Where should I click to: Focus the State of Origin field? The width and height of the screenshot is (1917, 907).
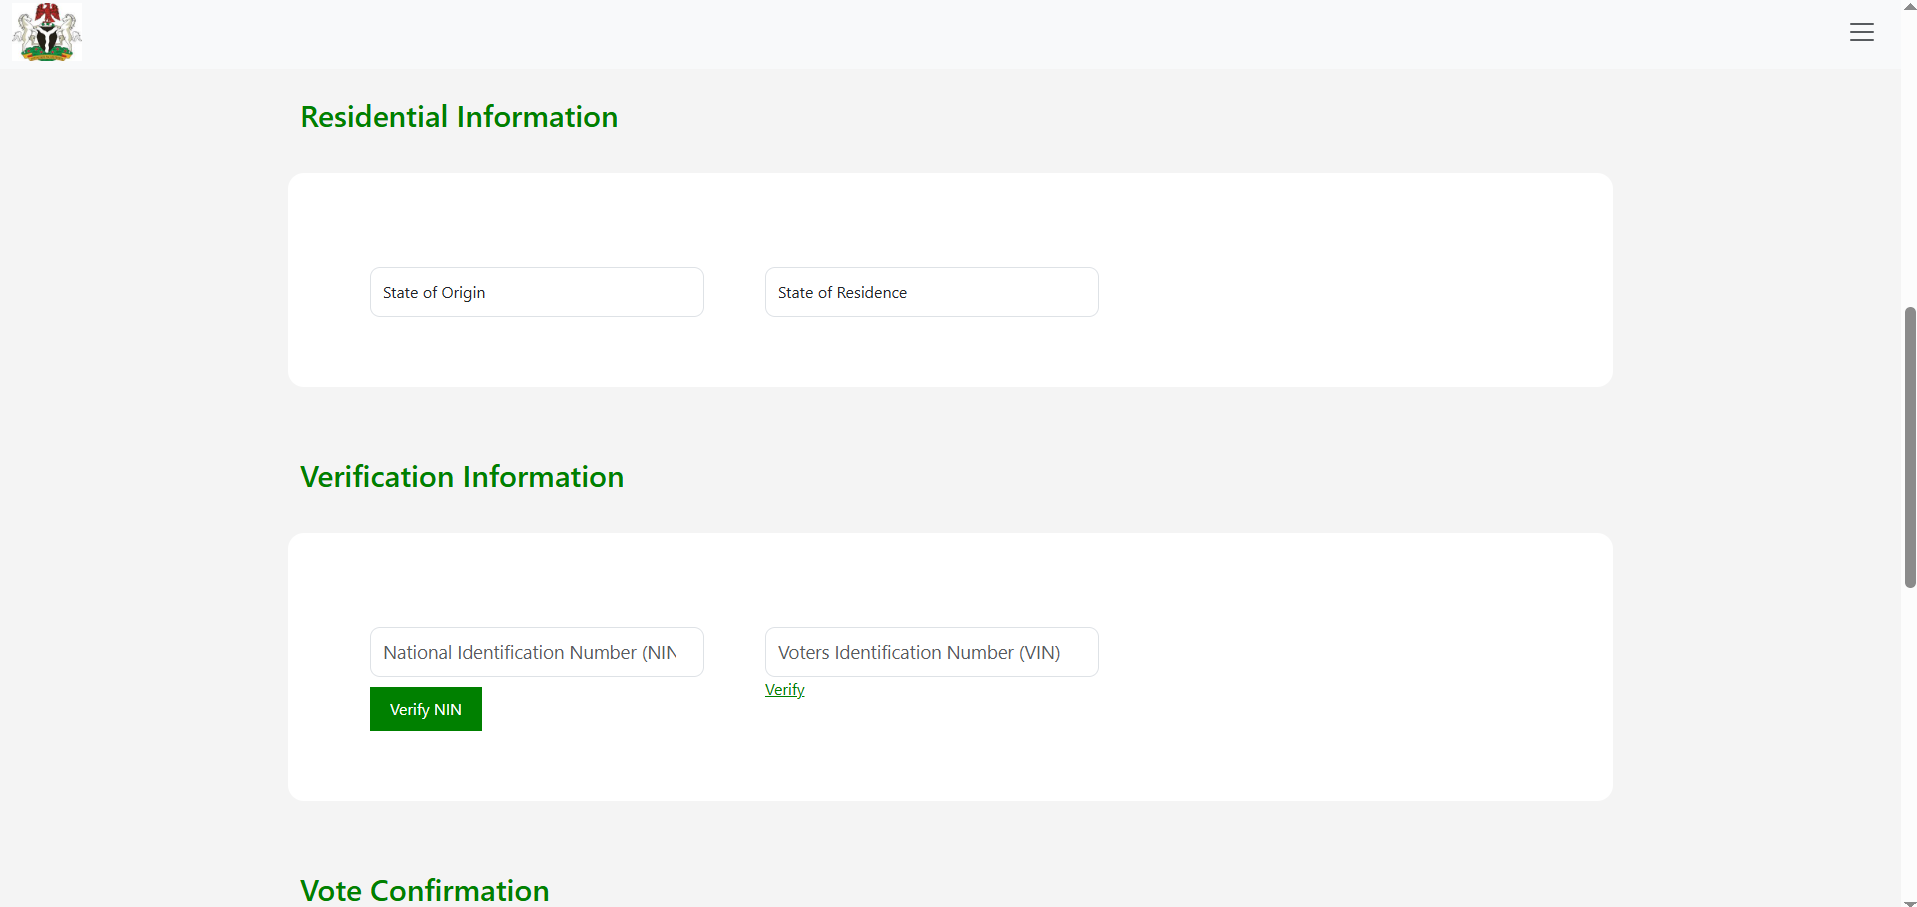click(537, 292)
